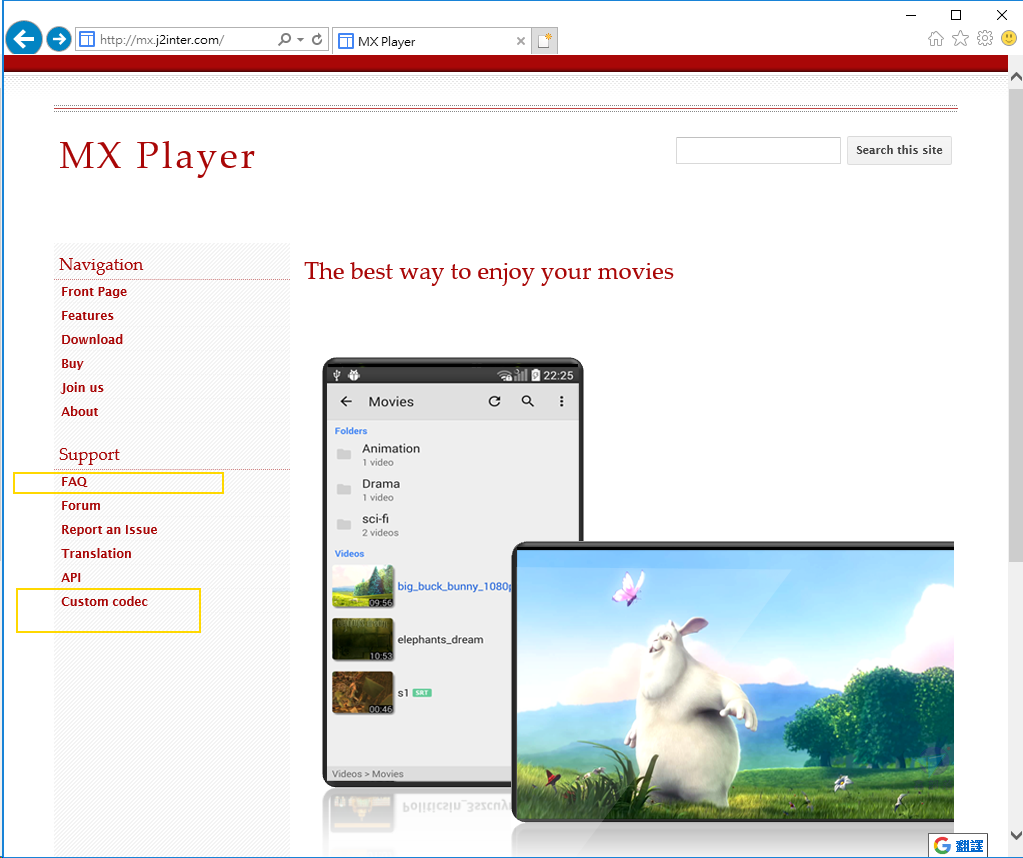Open the Forum support link
The image size is (1023, 858).
(81, 506)
